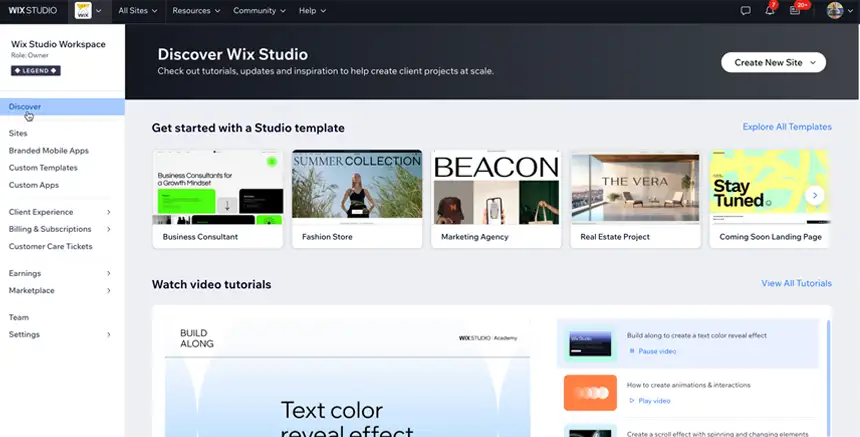Expand the Billing & Subscriptions section

pos(60,229)
